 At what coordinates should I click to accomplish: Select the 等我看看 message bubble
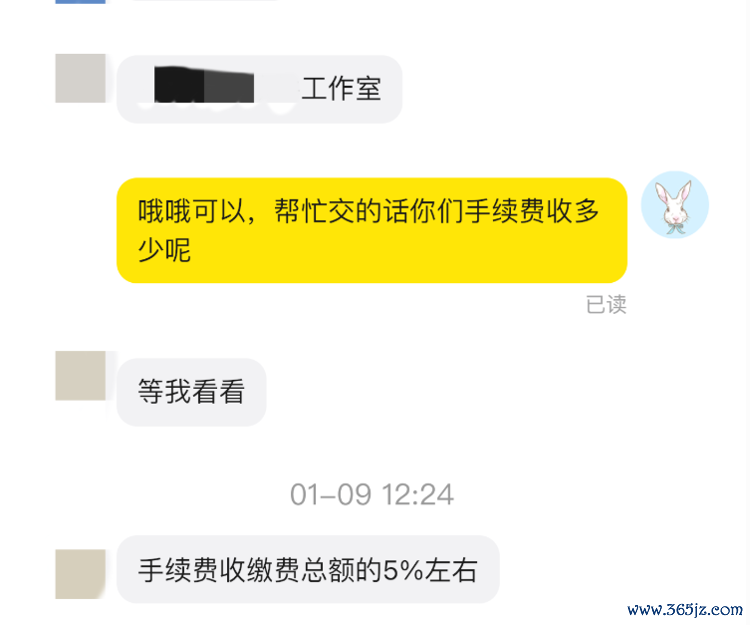point(191,392)
